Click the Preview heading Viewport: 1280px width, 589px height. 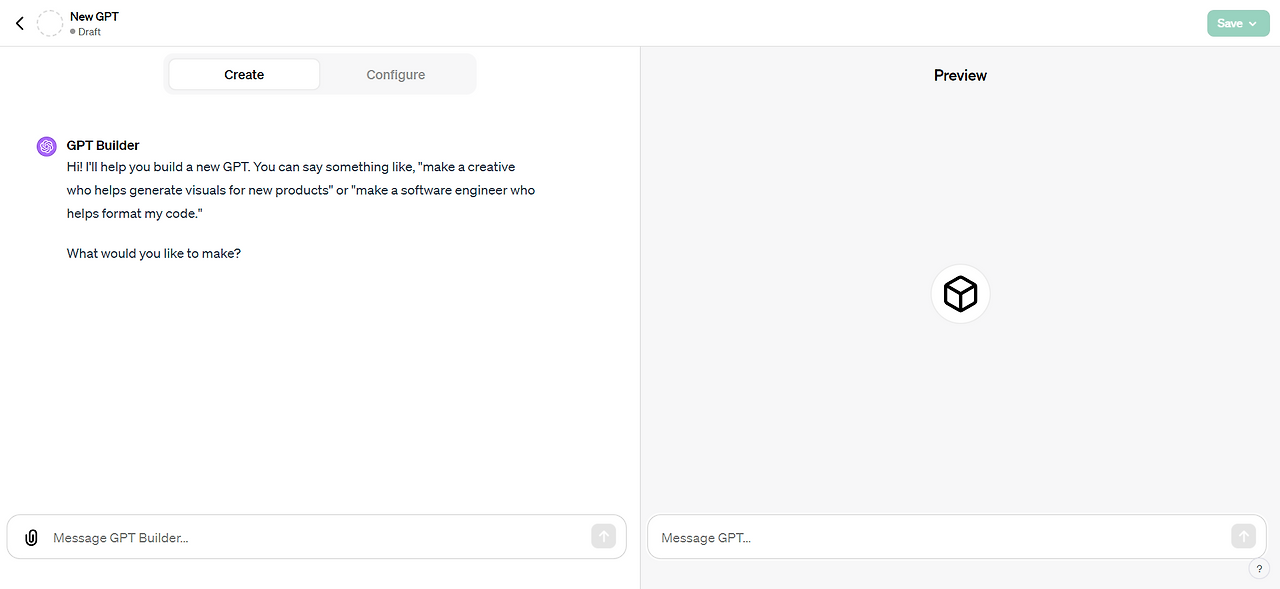959,75
